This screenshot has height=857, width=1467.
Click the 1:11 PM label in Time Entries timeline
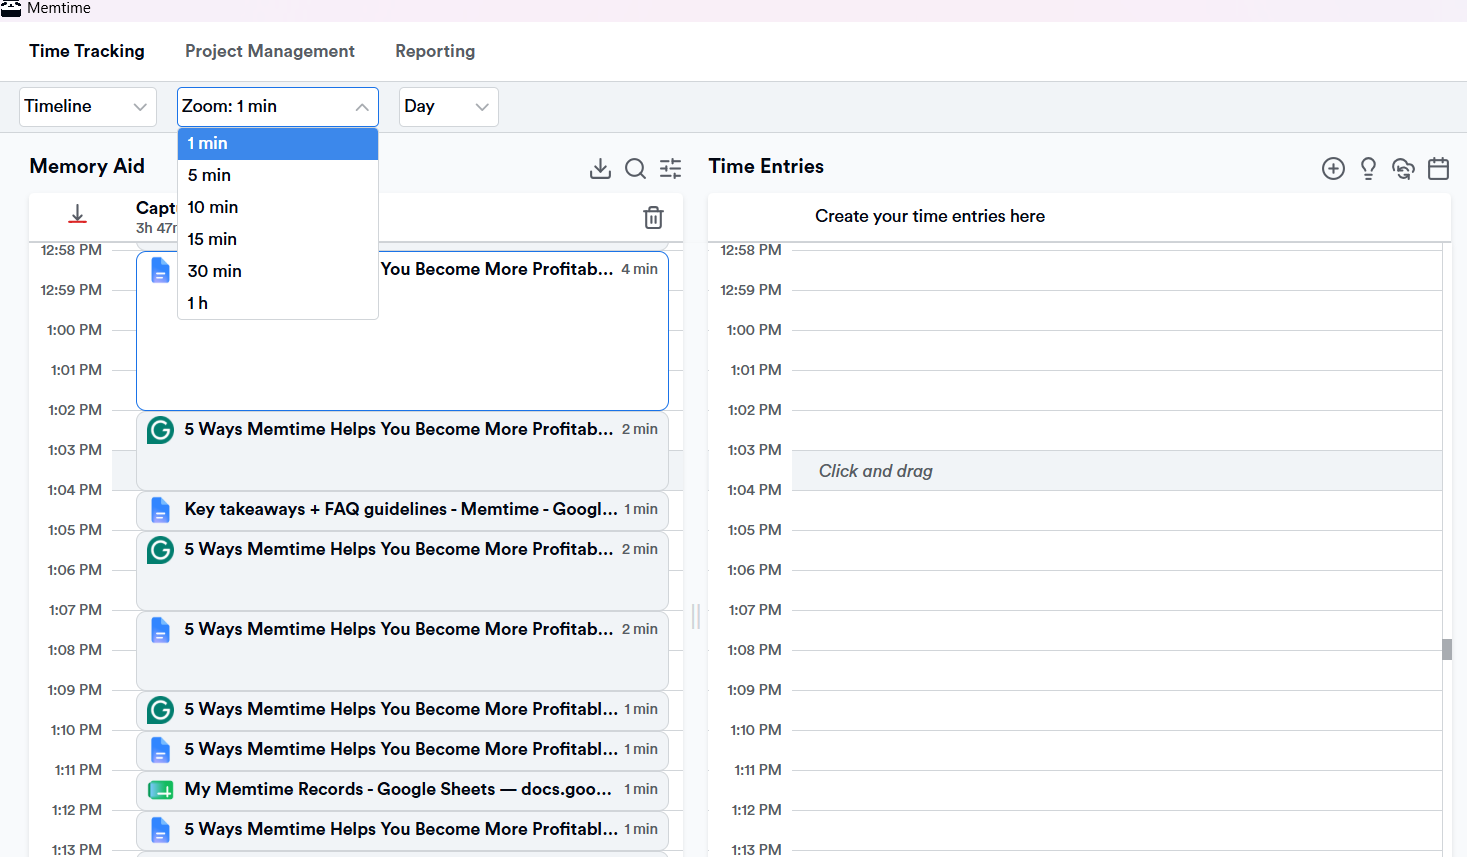[x=757, y=770]
